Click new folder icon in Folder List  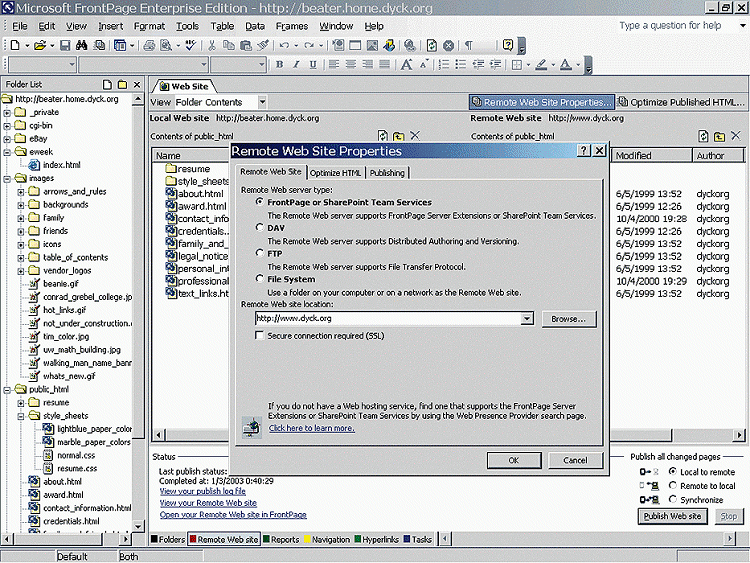point(122,85)
